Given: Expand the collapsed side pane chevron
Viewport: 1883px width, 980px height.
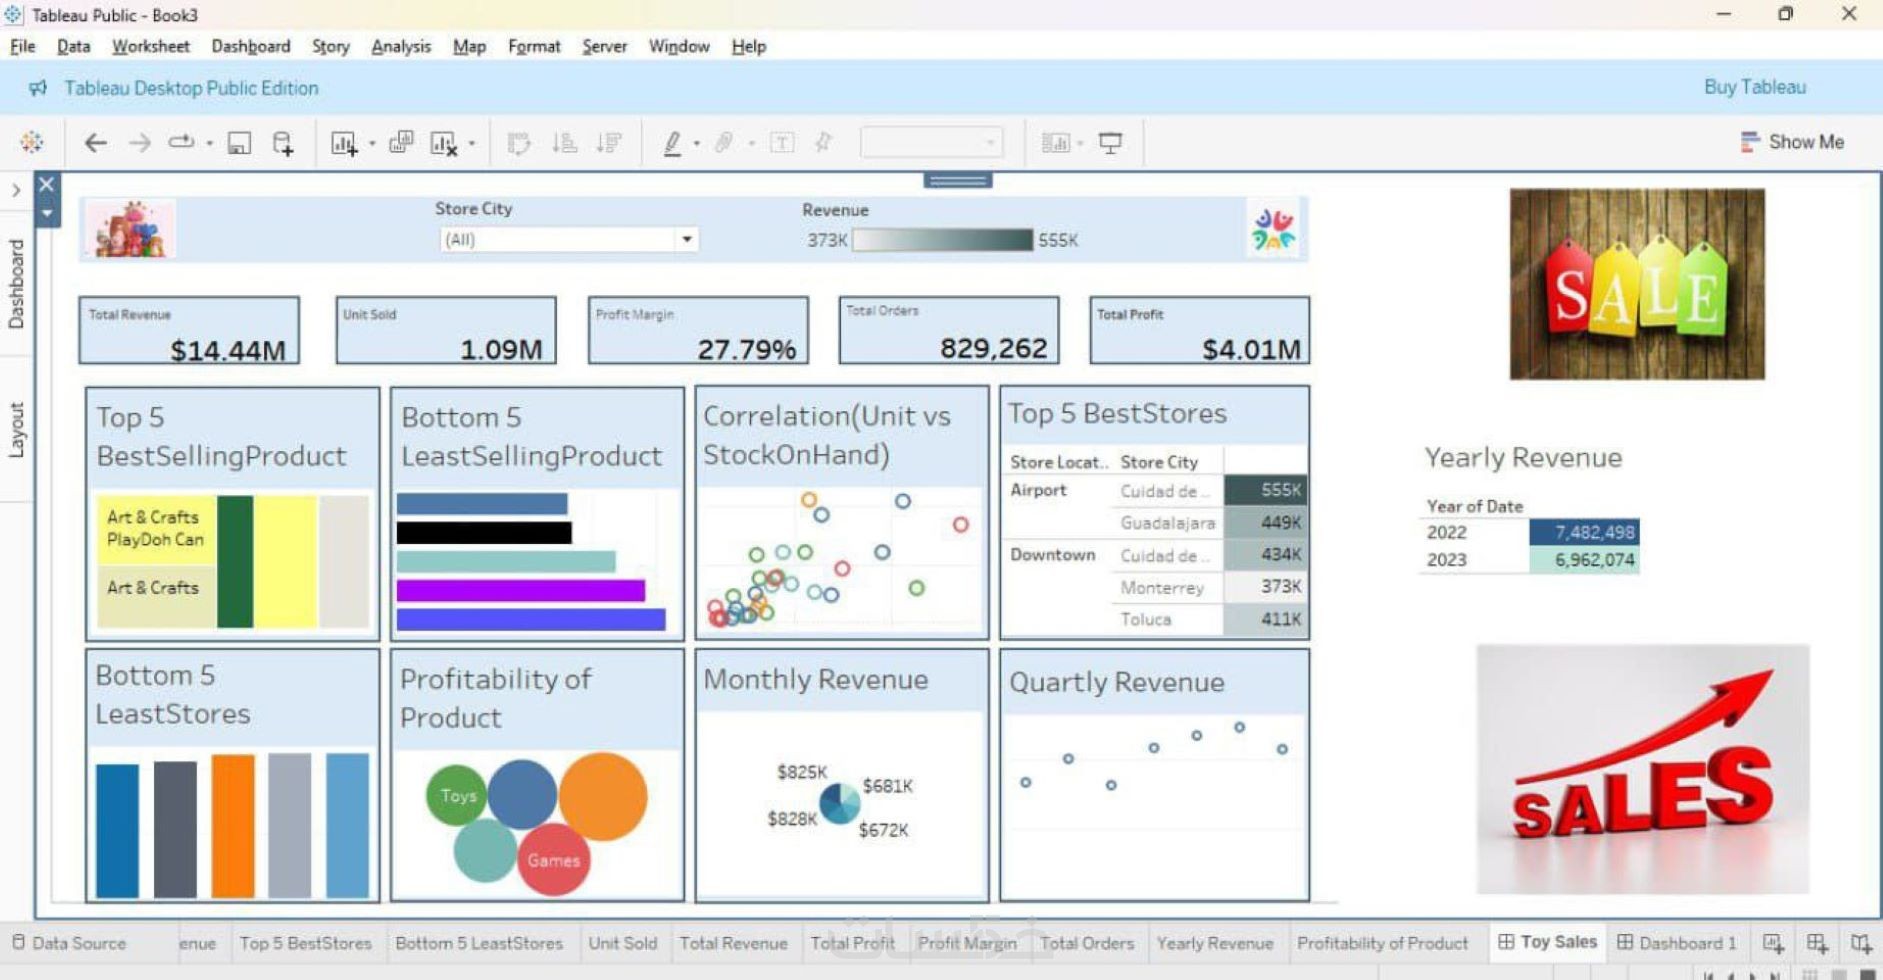Looking at the screenshot, I should click(16, 190).
